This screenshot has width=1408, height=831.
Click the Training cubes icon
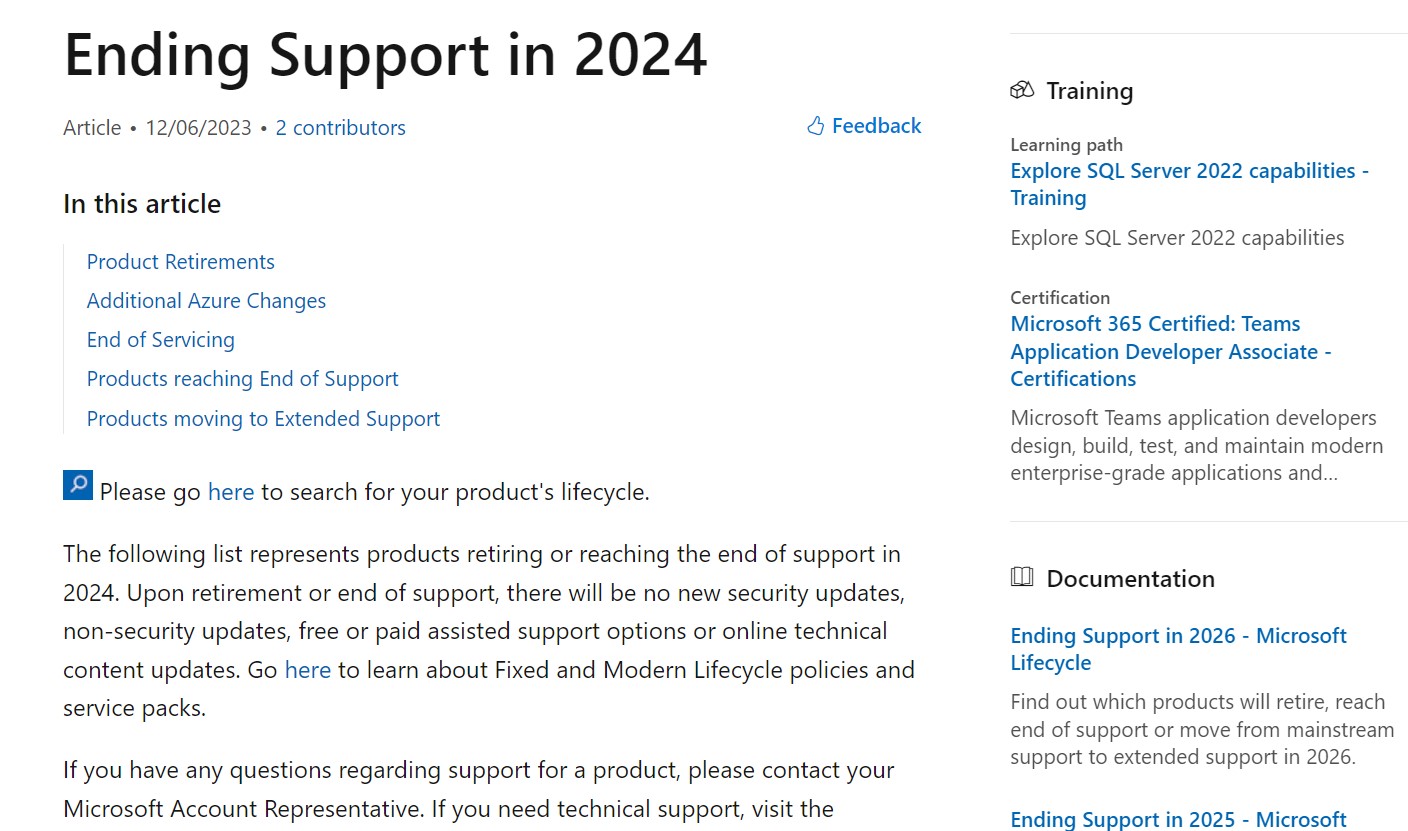(x=1021, y=91)
